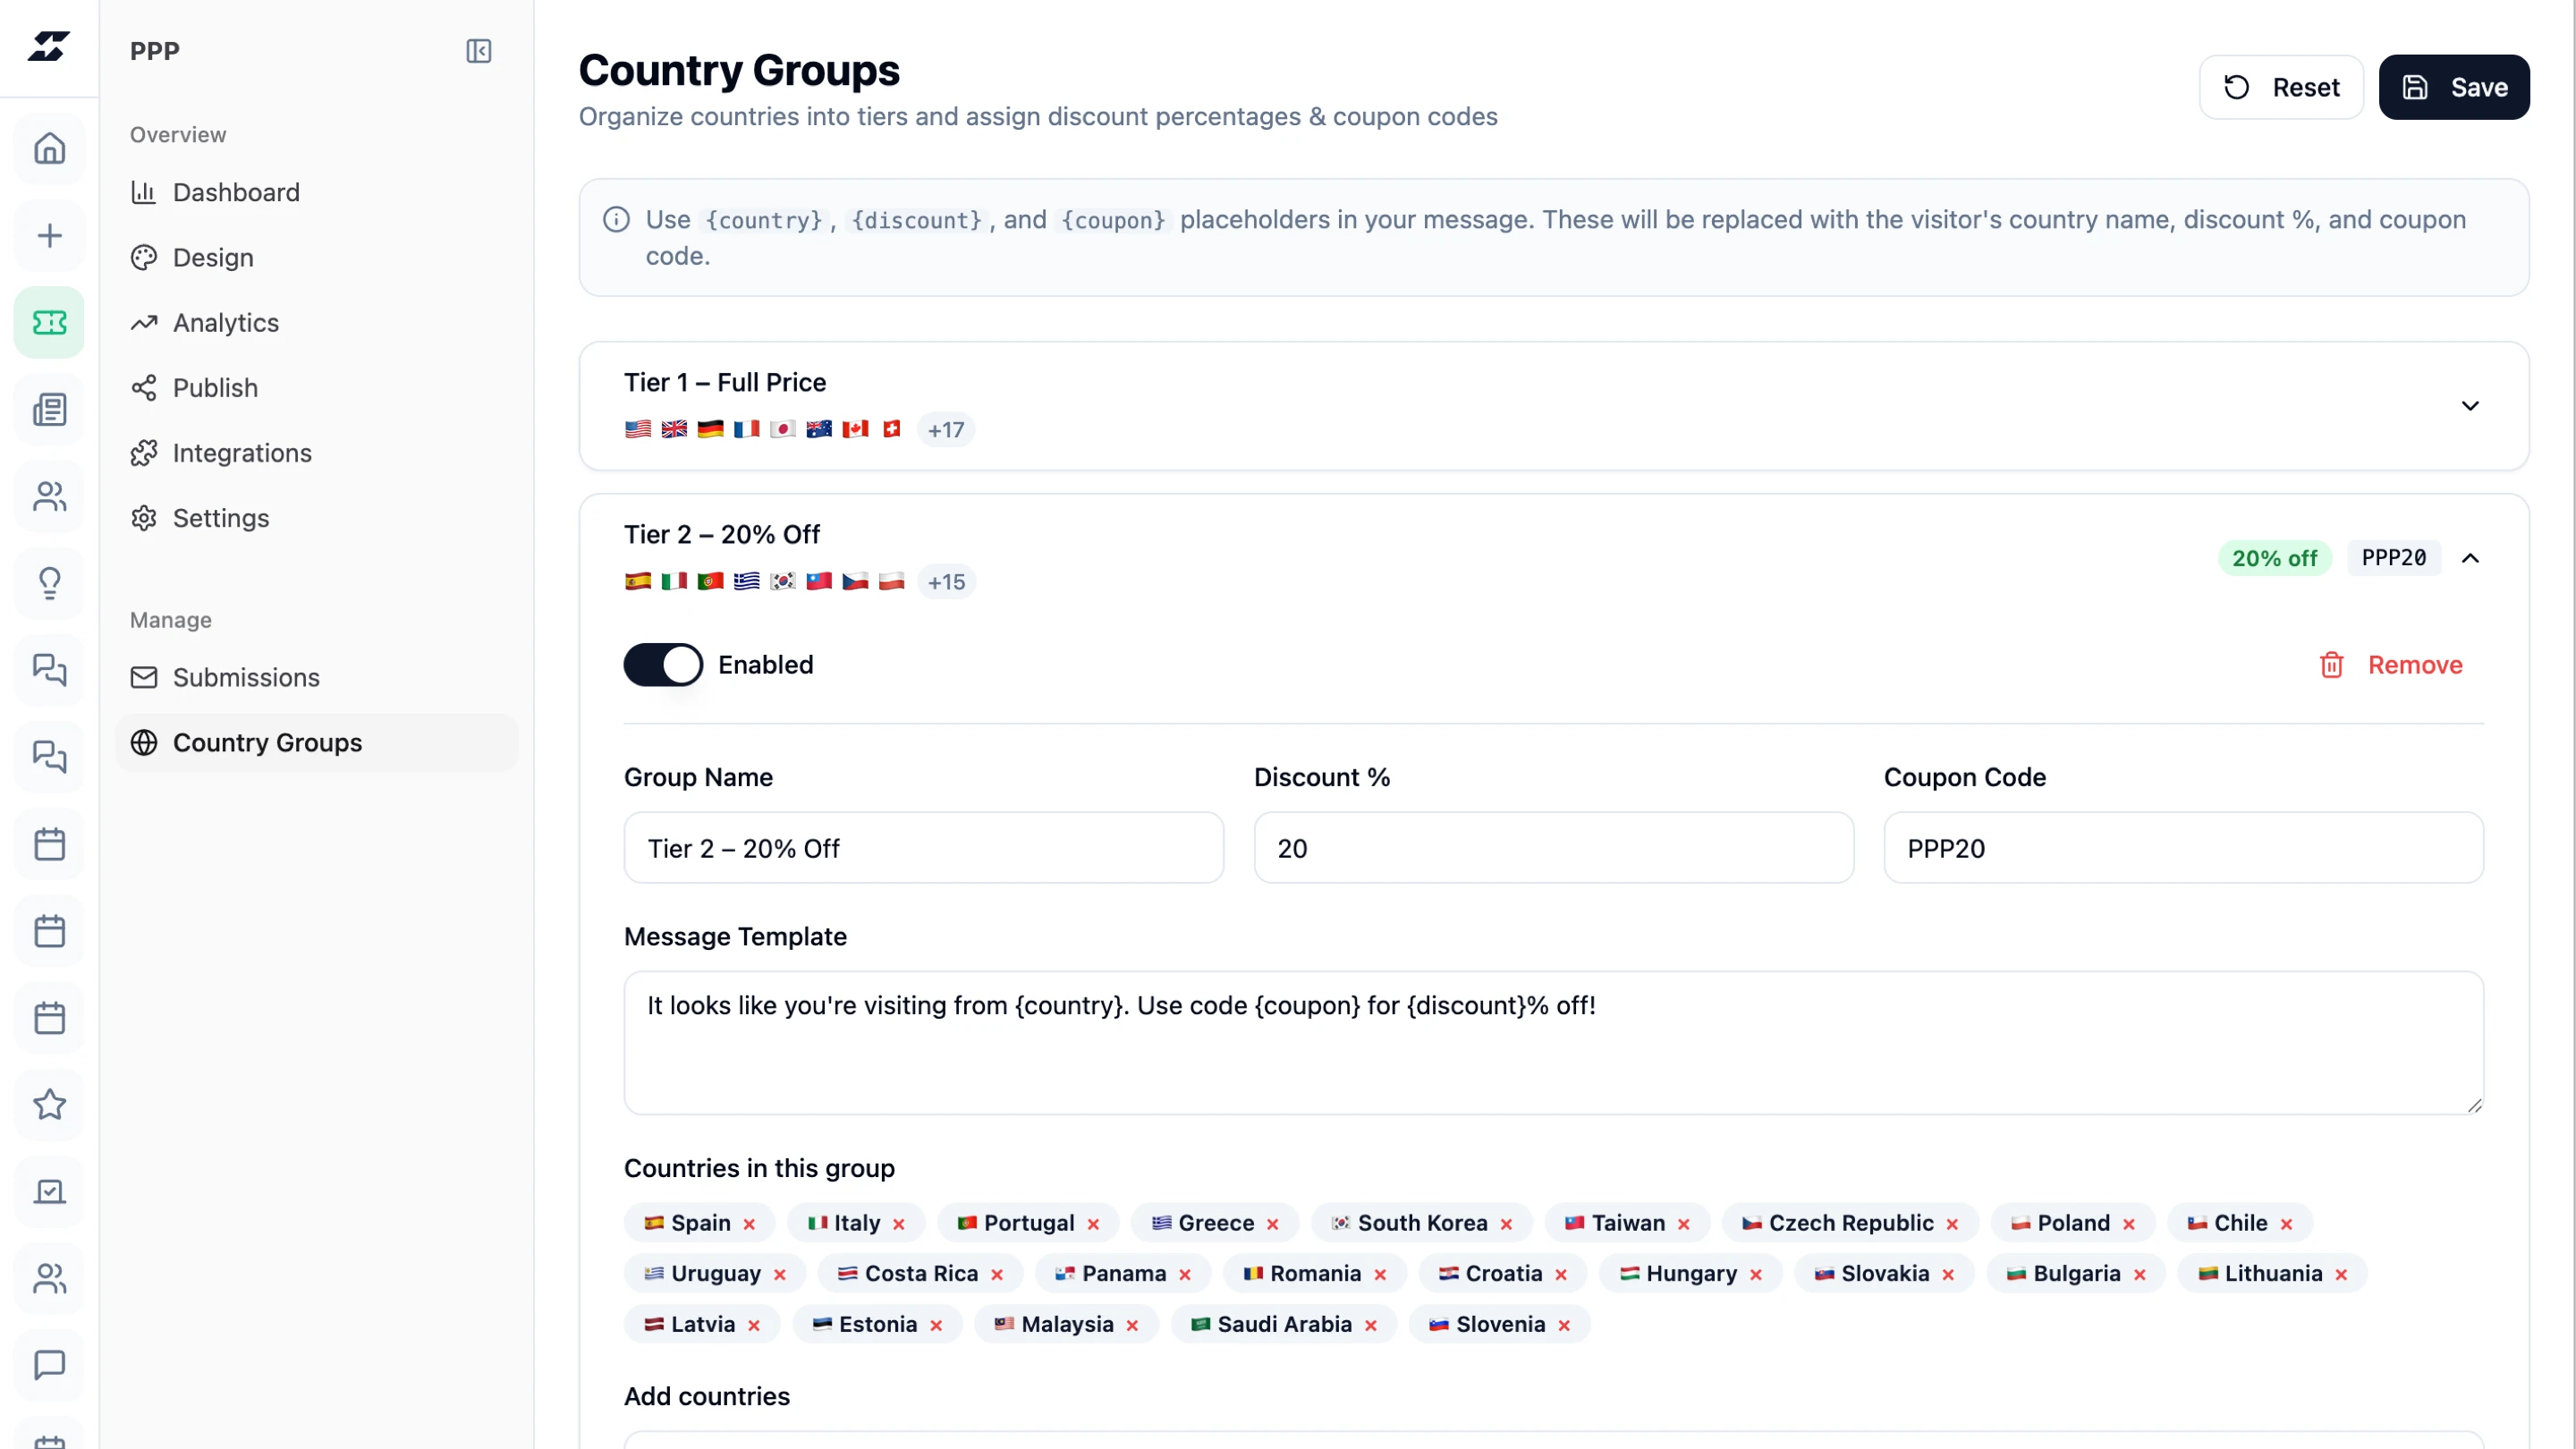Viewport: 2576px width, 1449px height.
Task: Click the trash Remove button for Tier 2
Action: pos(2391,665)
